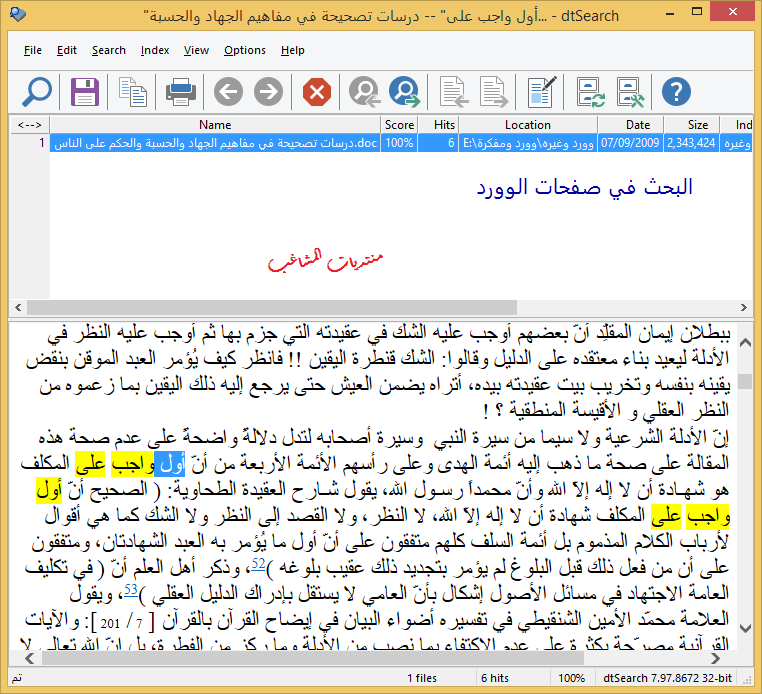
Task: Click the Print toolbar icon
Action: tap(181, 93)
